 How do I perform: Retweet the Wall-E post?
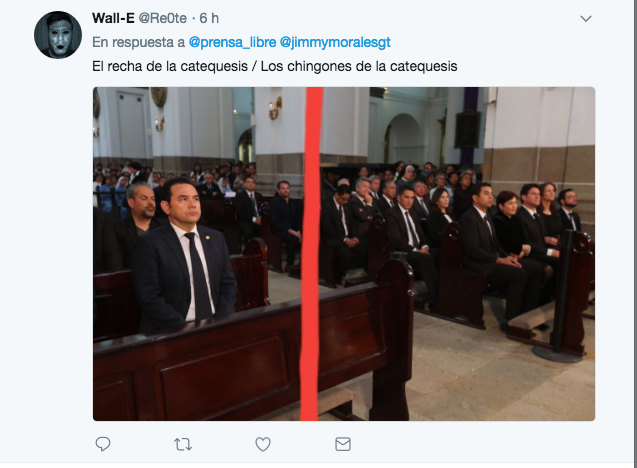tap(183, 444)
